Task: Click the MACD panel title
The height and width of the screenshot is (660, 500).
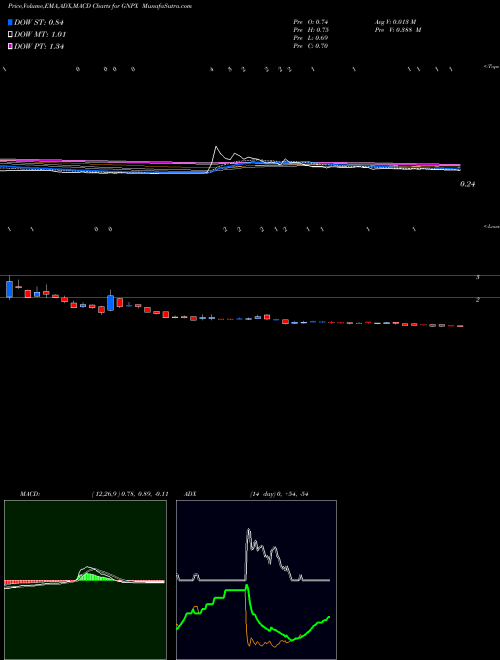Action: pyautogui.click(x=30, y=494)
